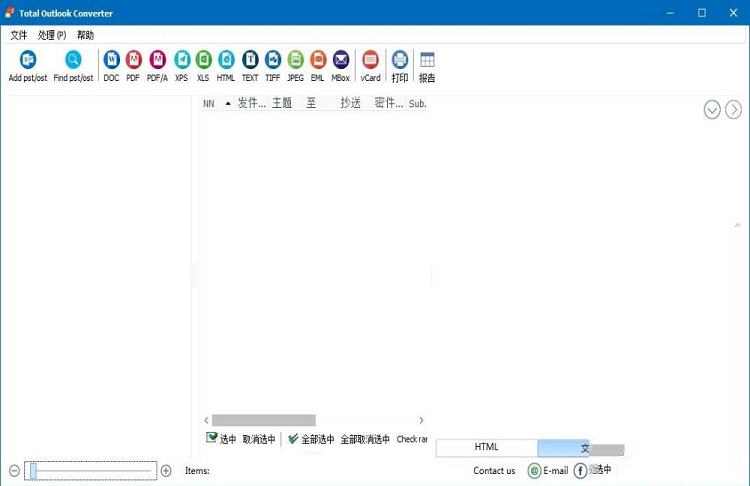Open the 处理(P) menu
This screenshot has width=750, height=486.
[x=52, y=35]
